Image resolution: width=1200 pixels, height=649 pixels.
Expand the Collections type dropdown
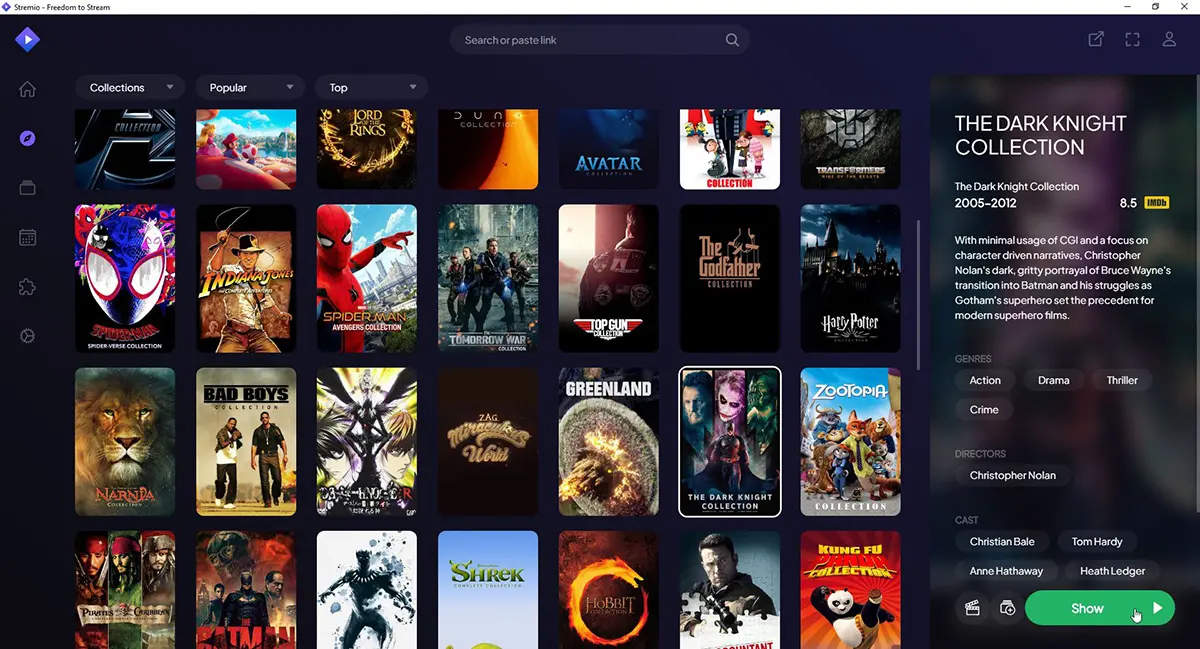click(130, 88)
